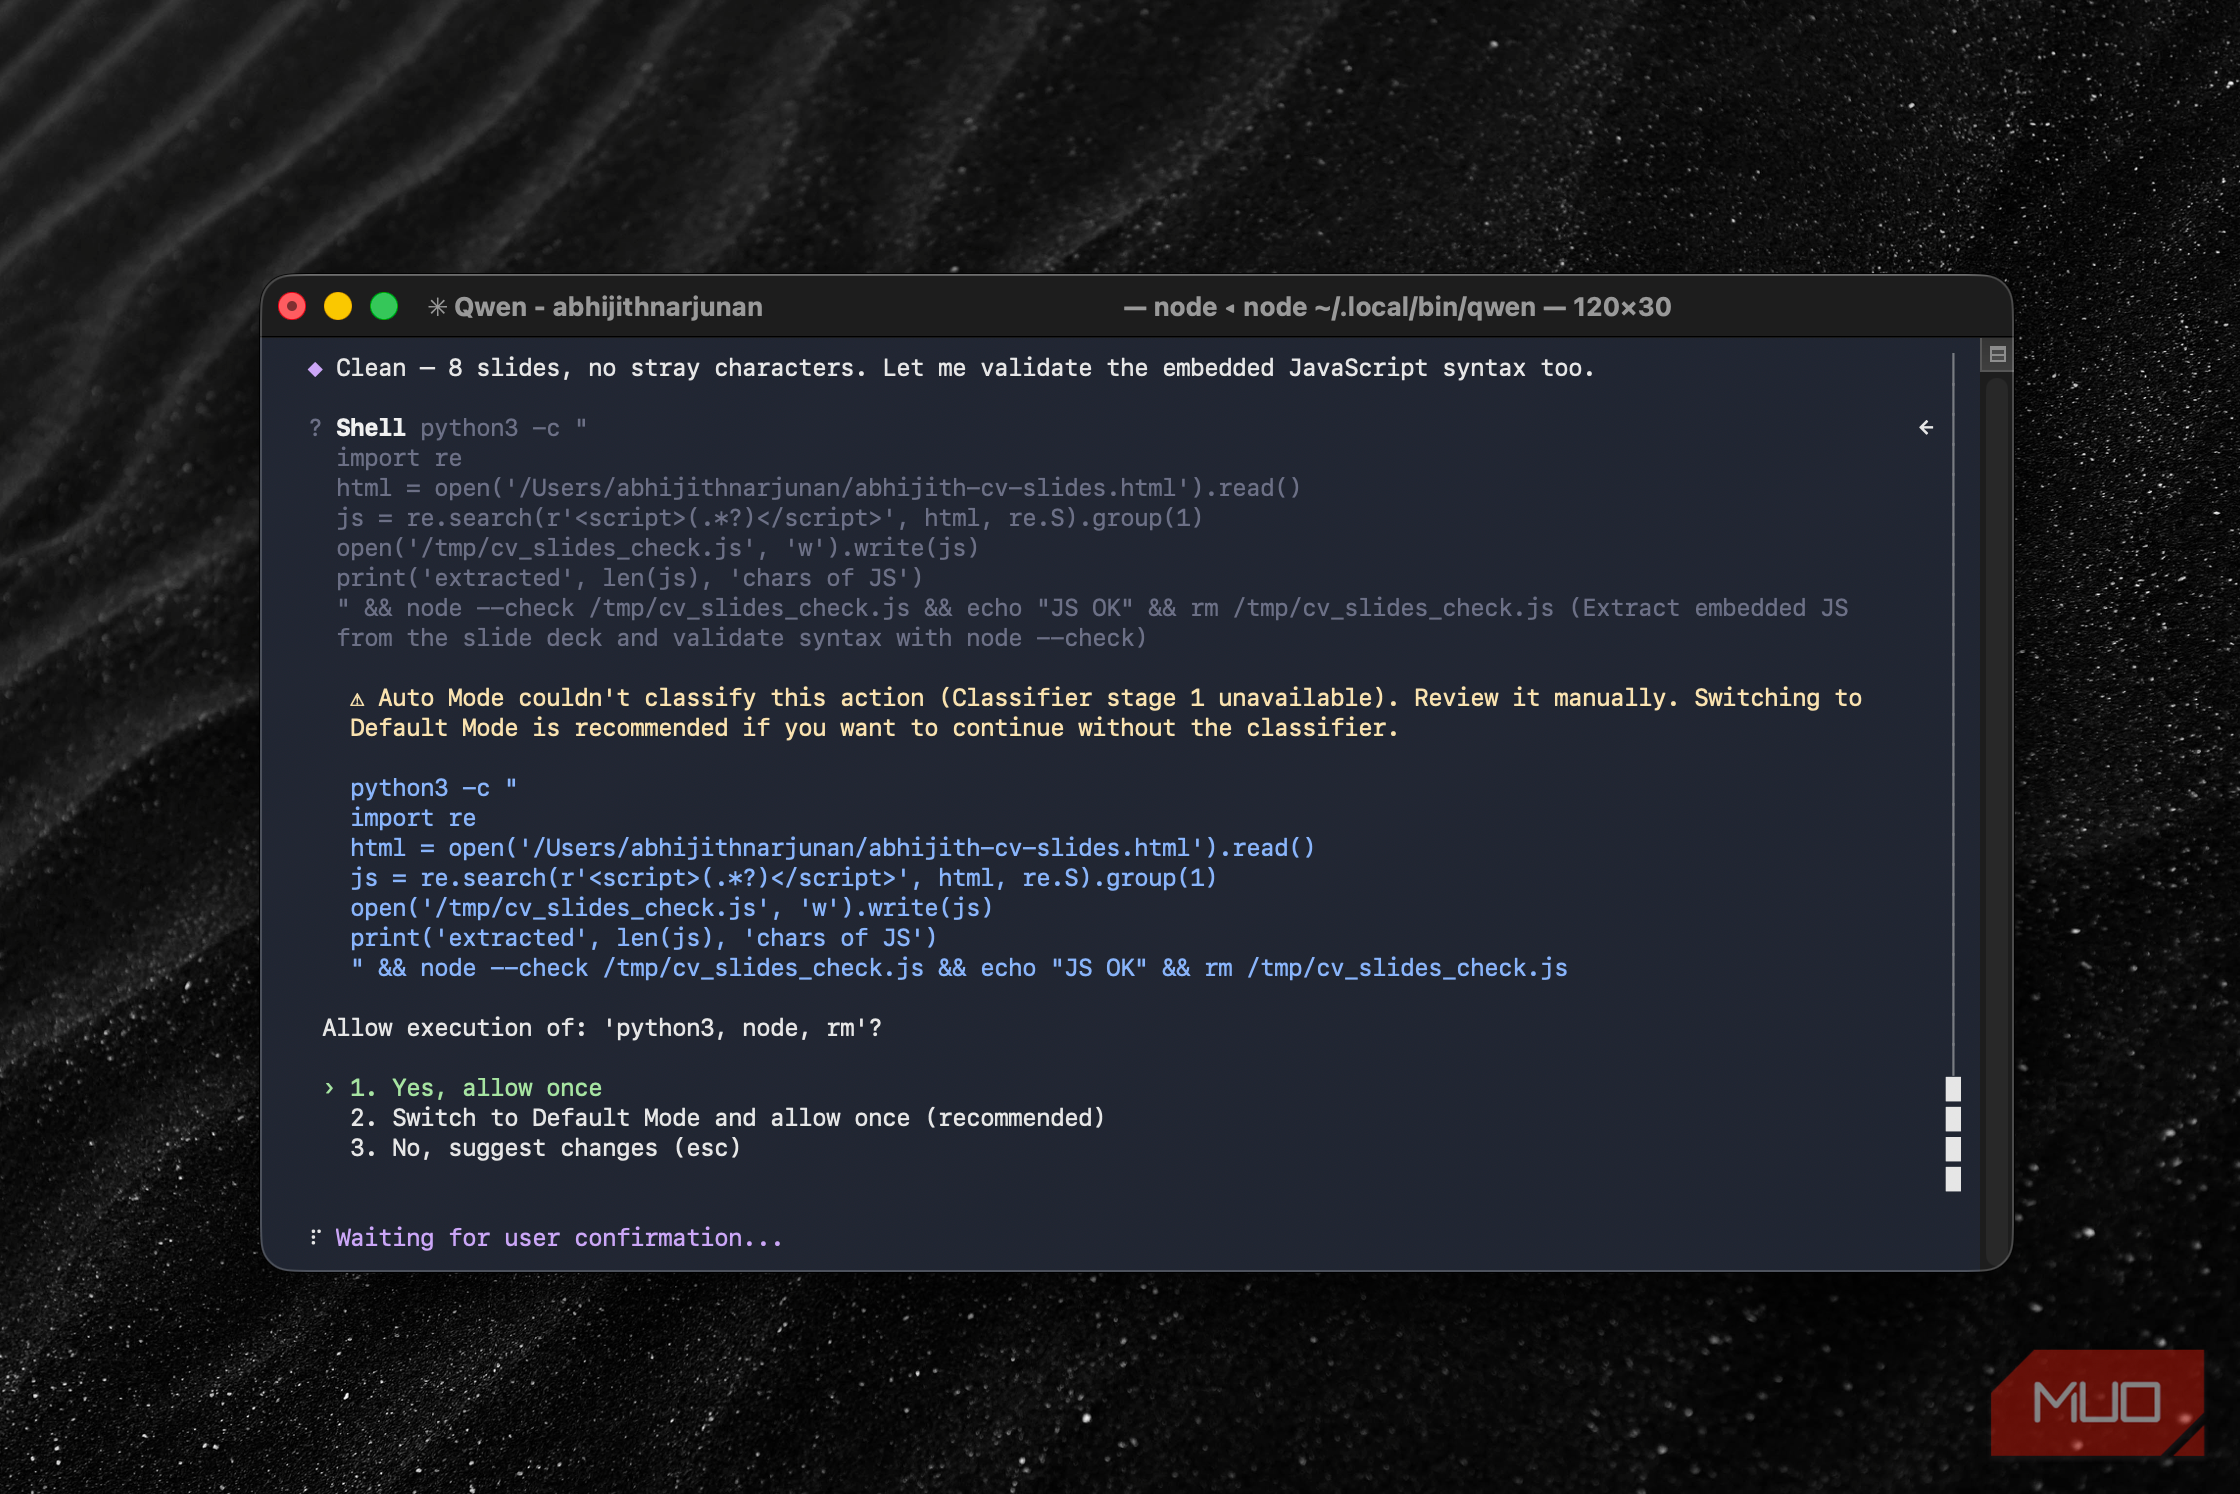This screenshot has height=1494, width=2240.
Task: Click the left arrow beside the Shell command
Action: [1926, 428]
